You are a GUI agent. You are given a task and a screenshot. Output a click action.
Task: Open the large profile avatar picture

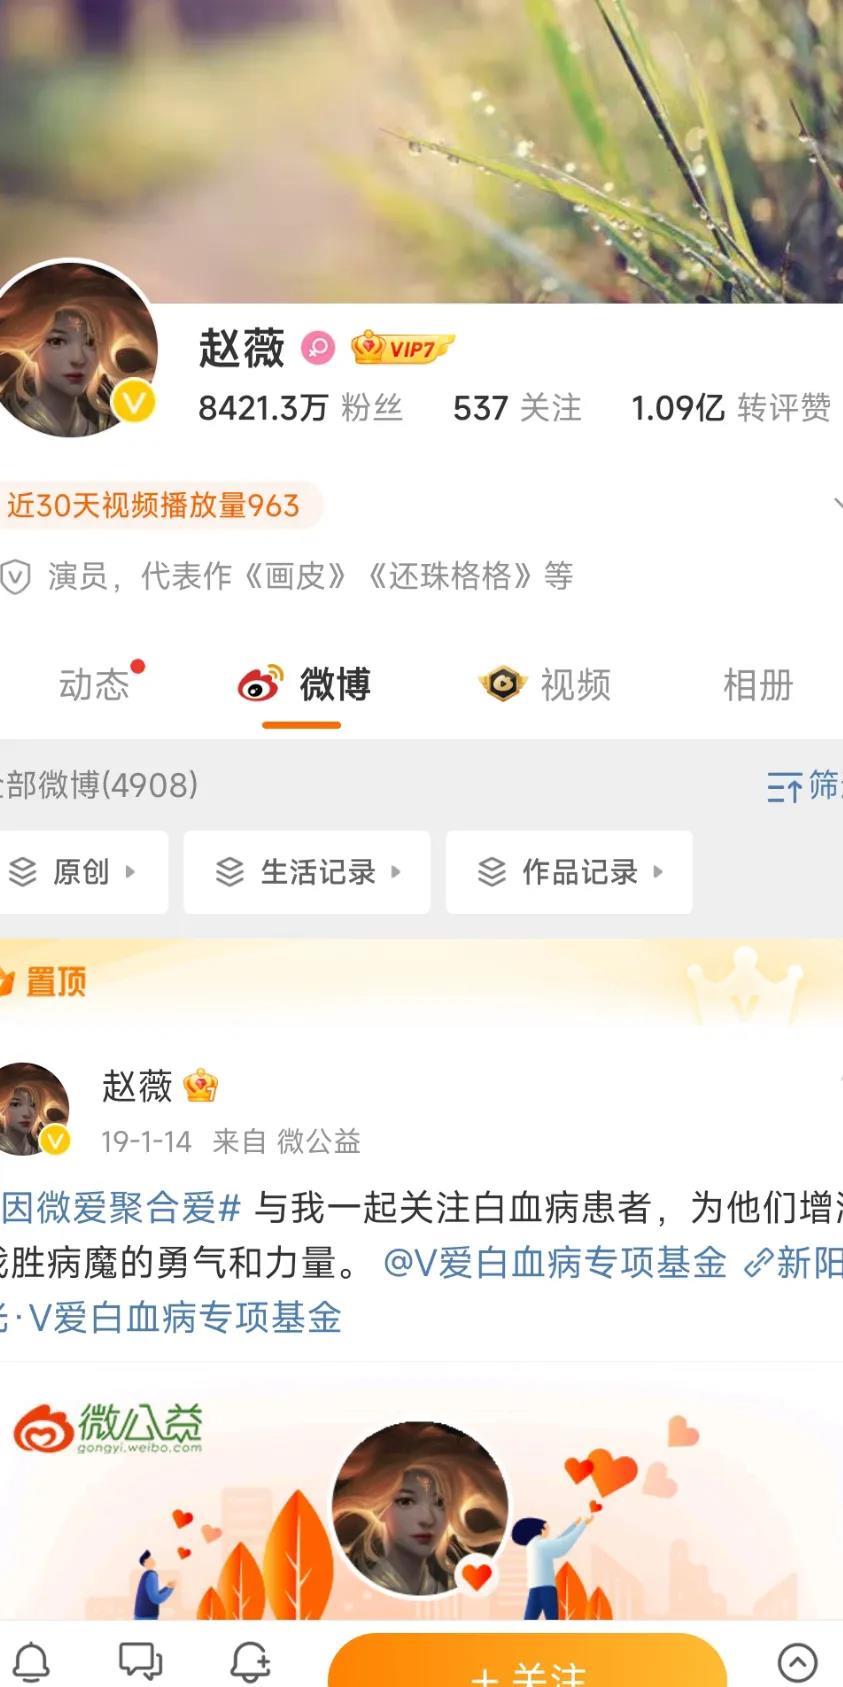[x=74, y=349]
